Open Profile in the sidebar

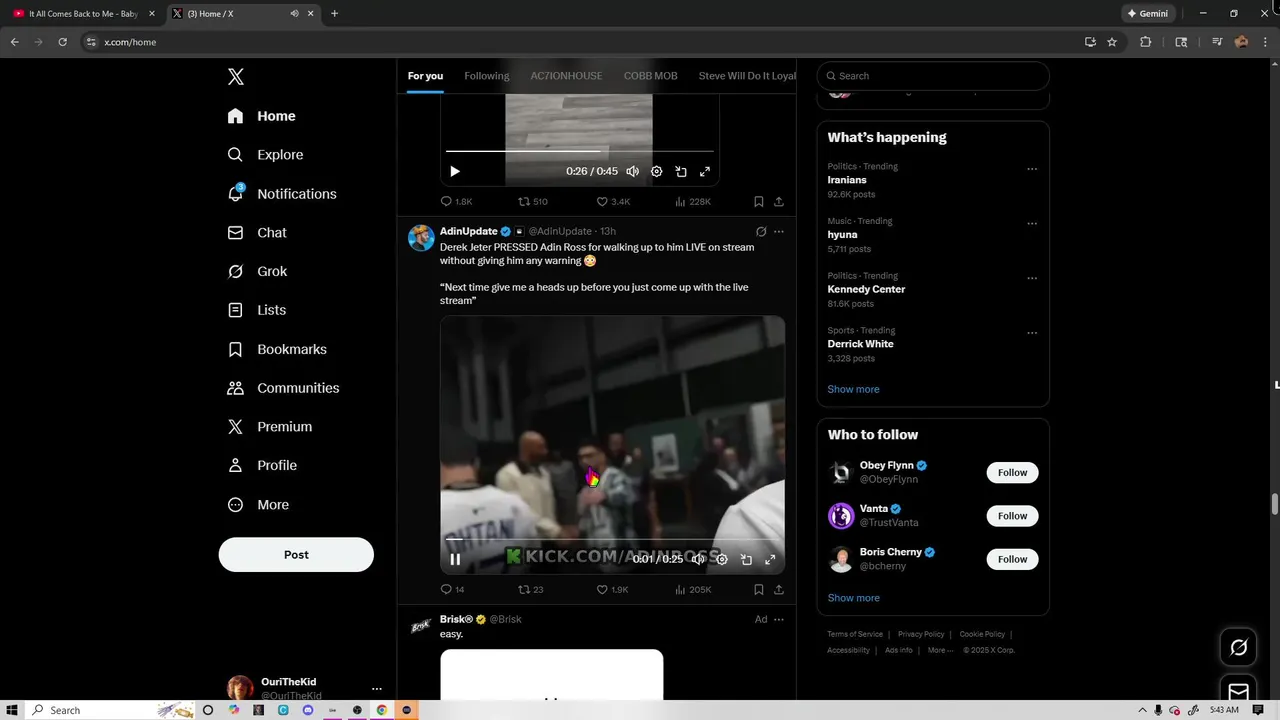point(262,465)
